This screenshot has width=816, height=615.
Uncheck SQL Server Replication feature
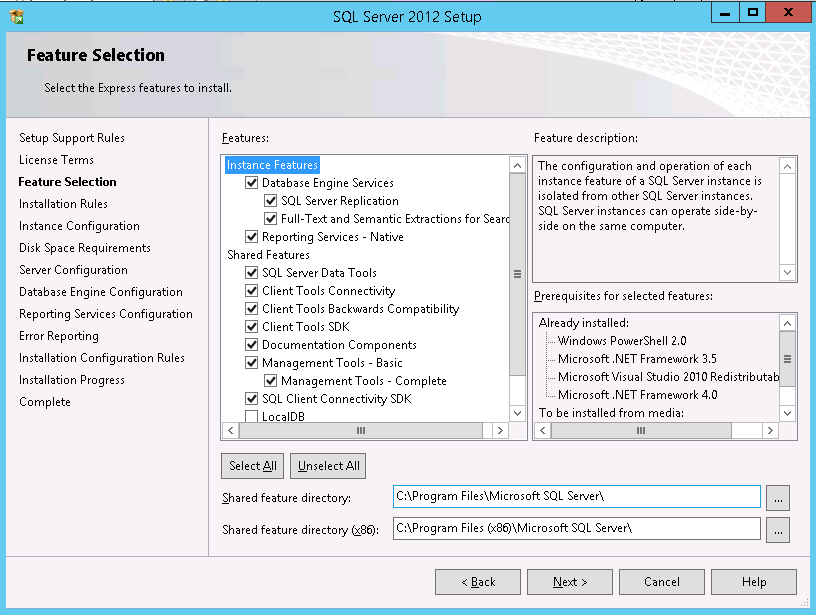coord(271,201)
